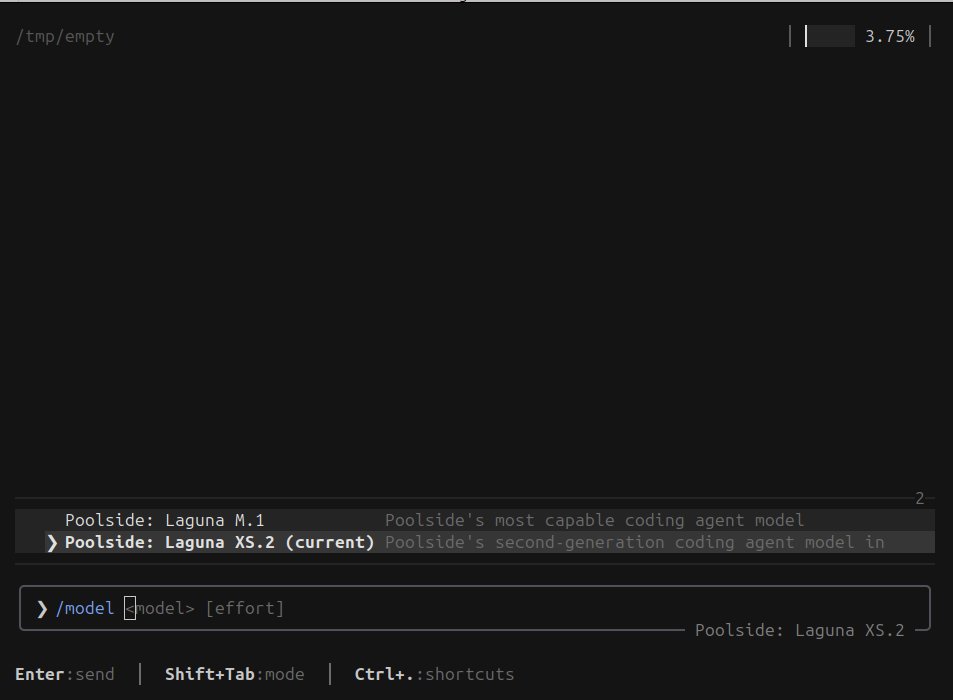The image size is (953, 700).
Task: Click the 3.75% usage value
Action: pos(890,36)
